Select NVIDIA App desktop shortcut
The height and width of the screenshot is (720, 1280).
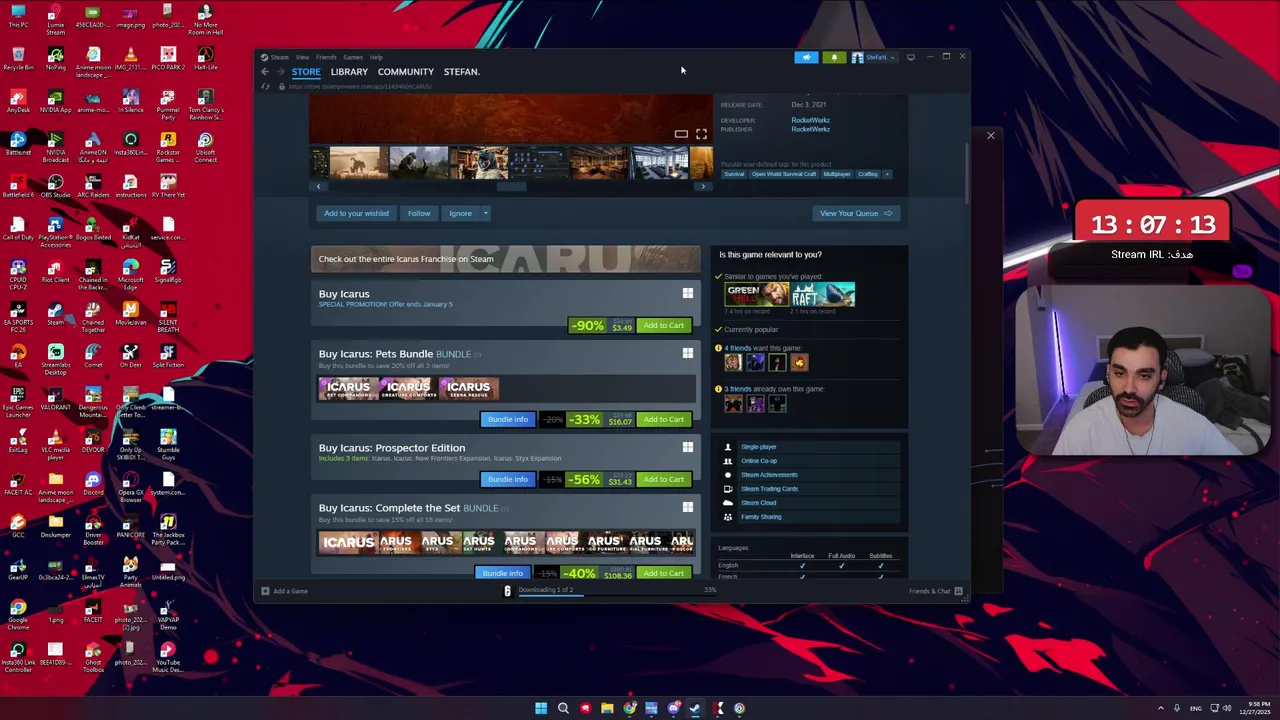coord(55,100)
